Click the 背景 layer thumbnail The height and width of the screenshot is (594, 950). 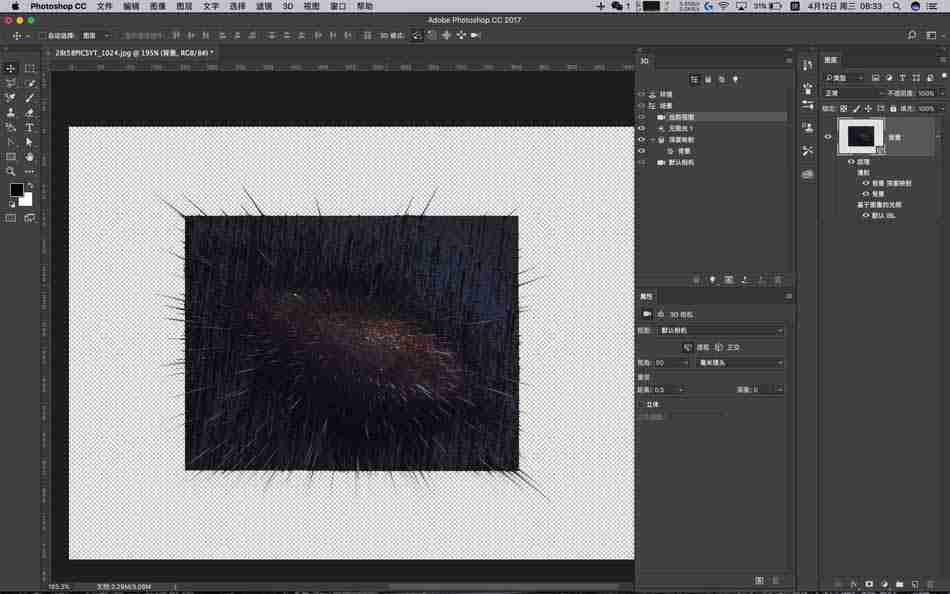click(860, 136)
